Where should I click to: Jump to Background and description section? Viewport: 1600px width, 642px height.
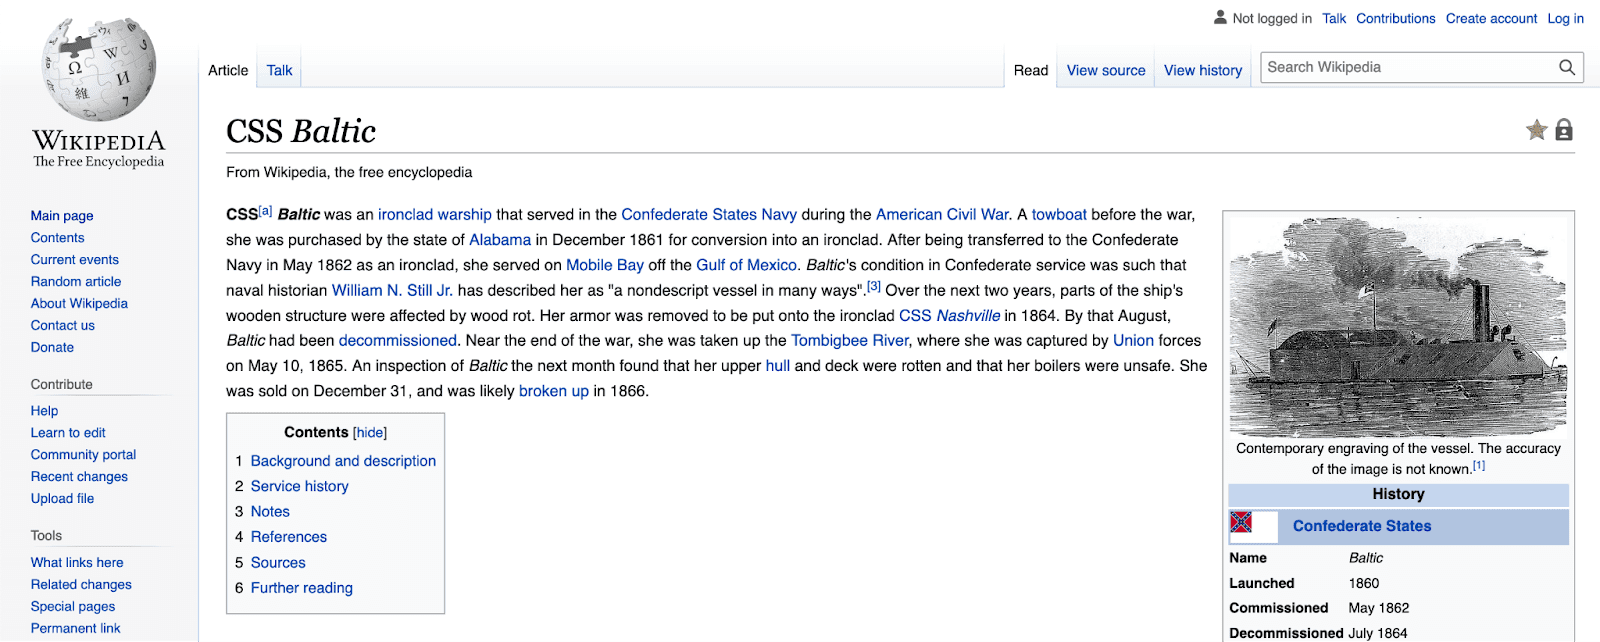[343, 461]
